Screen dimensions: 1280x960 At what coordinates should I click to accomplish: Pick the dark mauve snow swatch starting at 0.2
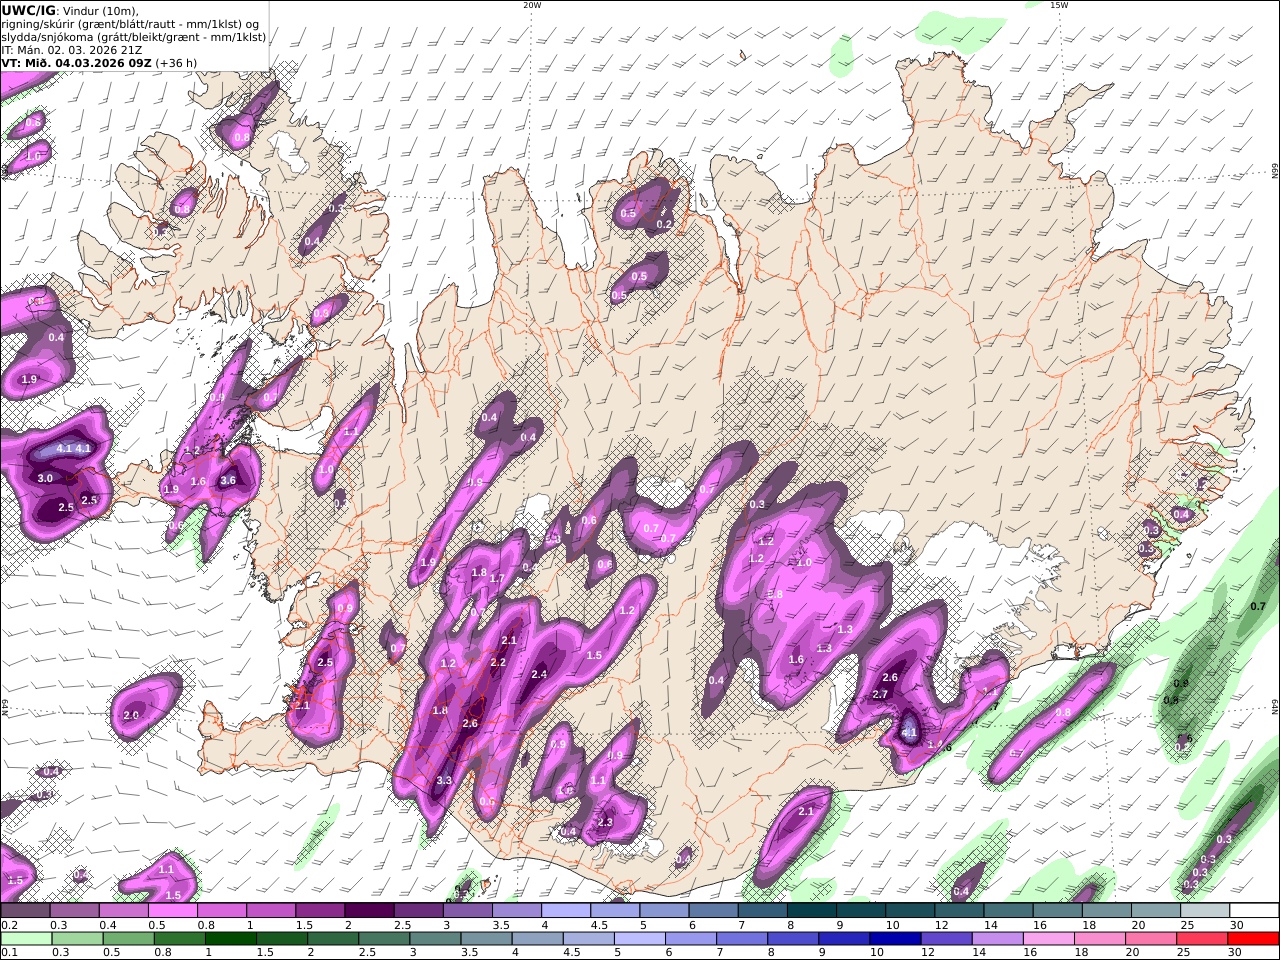click(25, 910)
